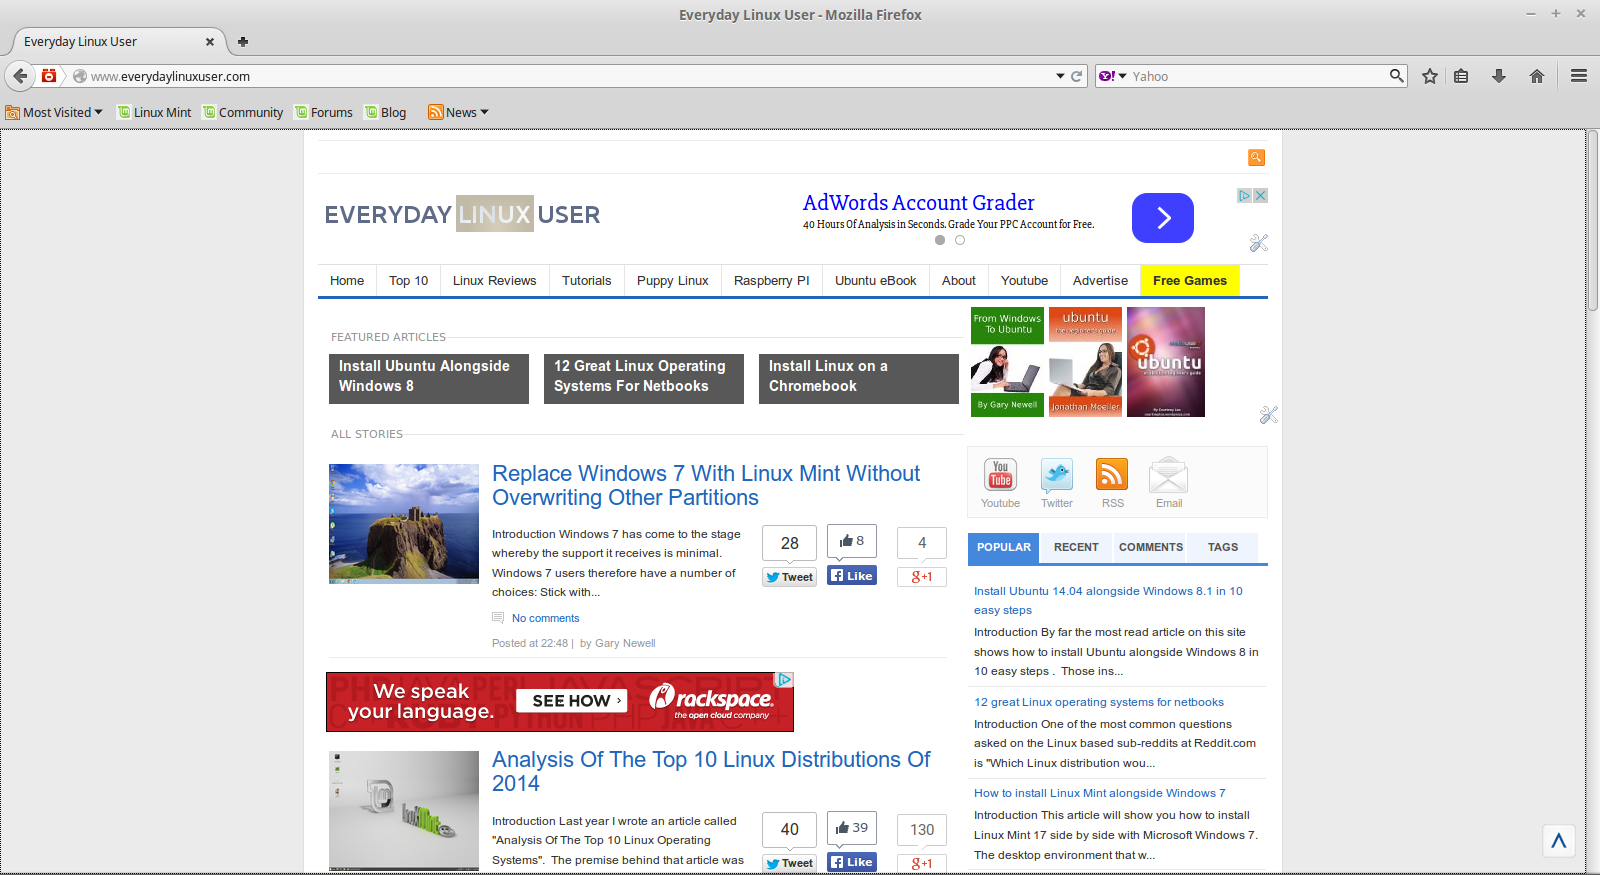Open Linux Mint bookmark in toolbar
Screen dimensions: 1600x875
(x=154, y=112)
